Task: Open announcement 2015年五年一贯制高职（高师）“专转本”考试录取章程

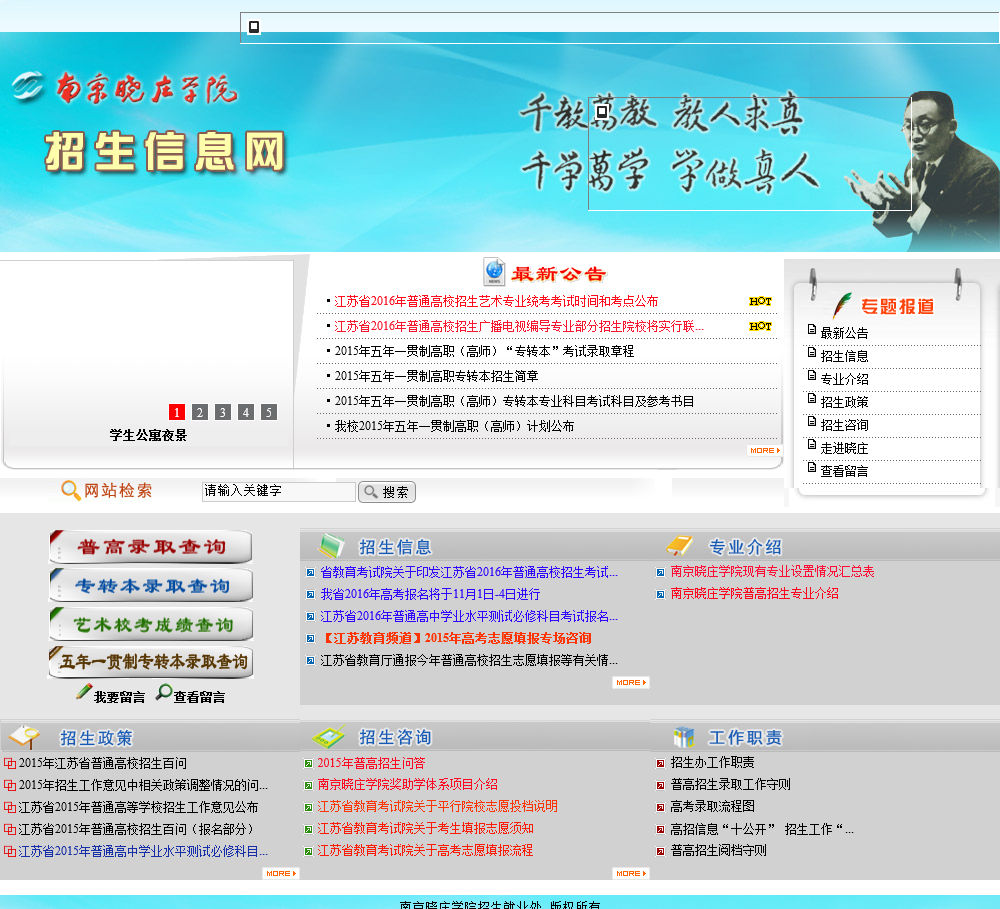Action: [x=484, y=351]
